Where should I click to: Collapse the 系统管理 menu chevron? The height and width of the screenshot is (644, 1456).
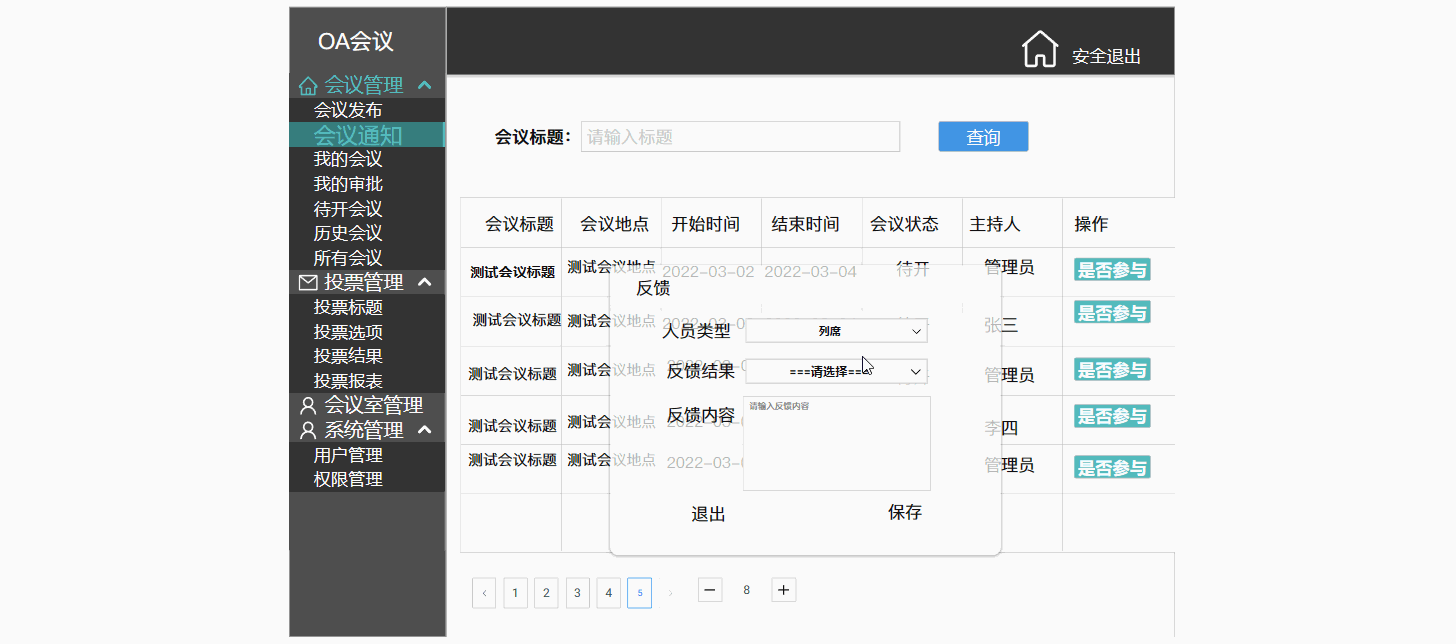coord(424,430)
